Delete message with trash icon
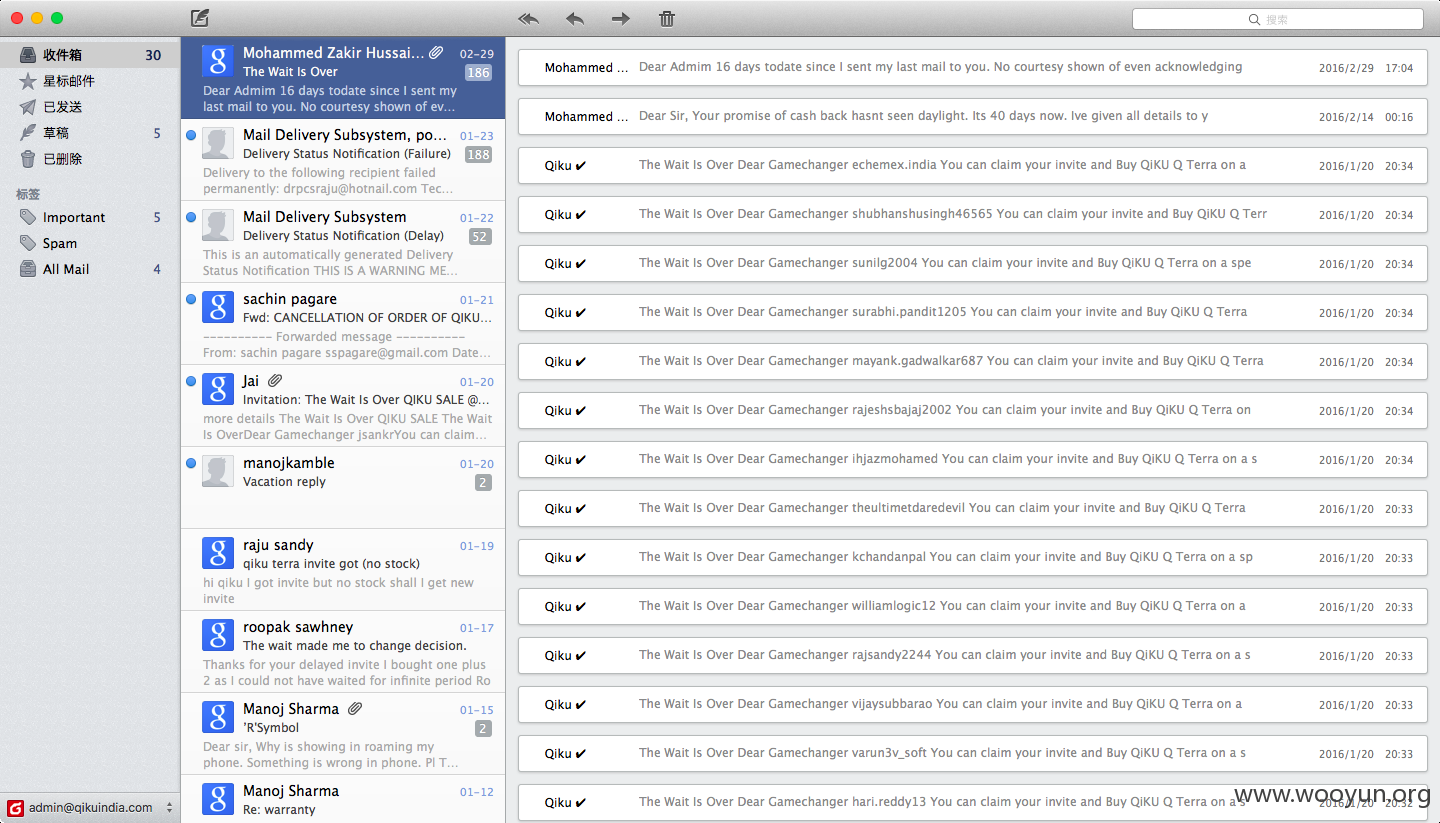Viewport: 1440px width, 823px height. (667, 18)
